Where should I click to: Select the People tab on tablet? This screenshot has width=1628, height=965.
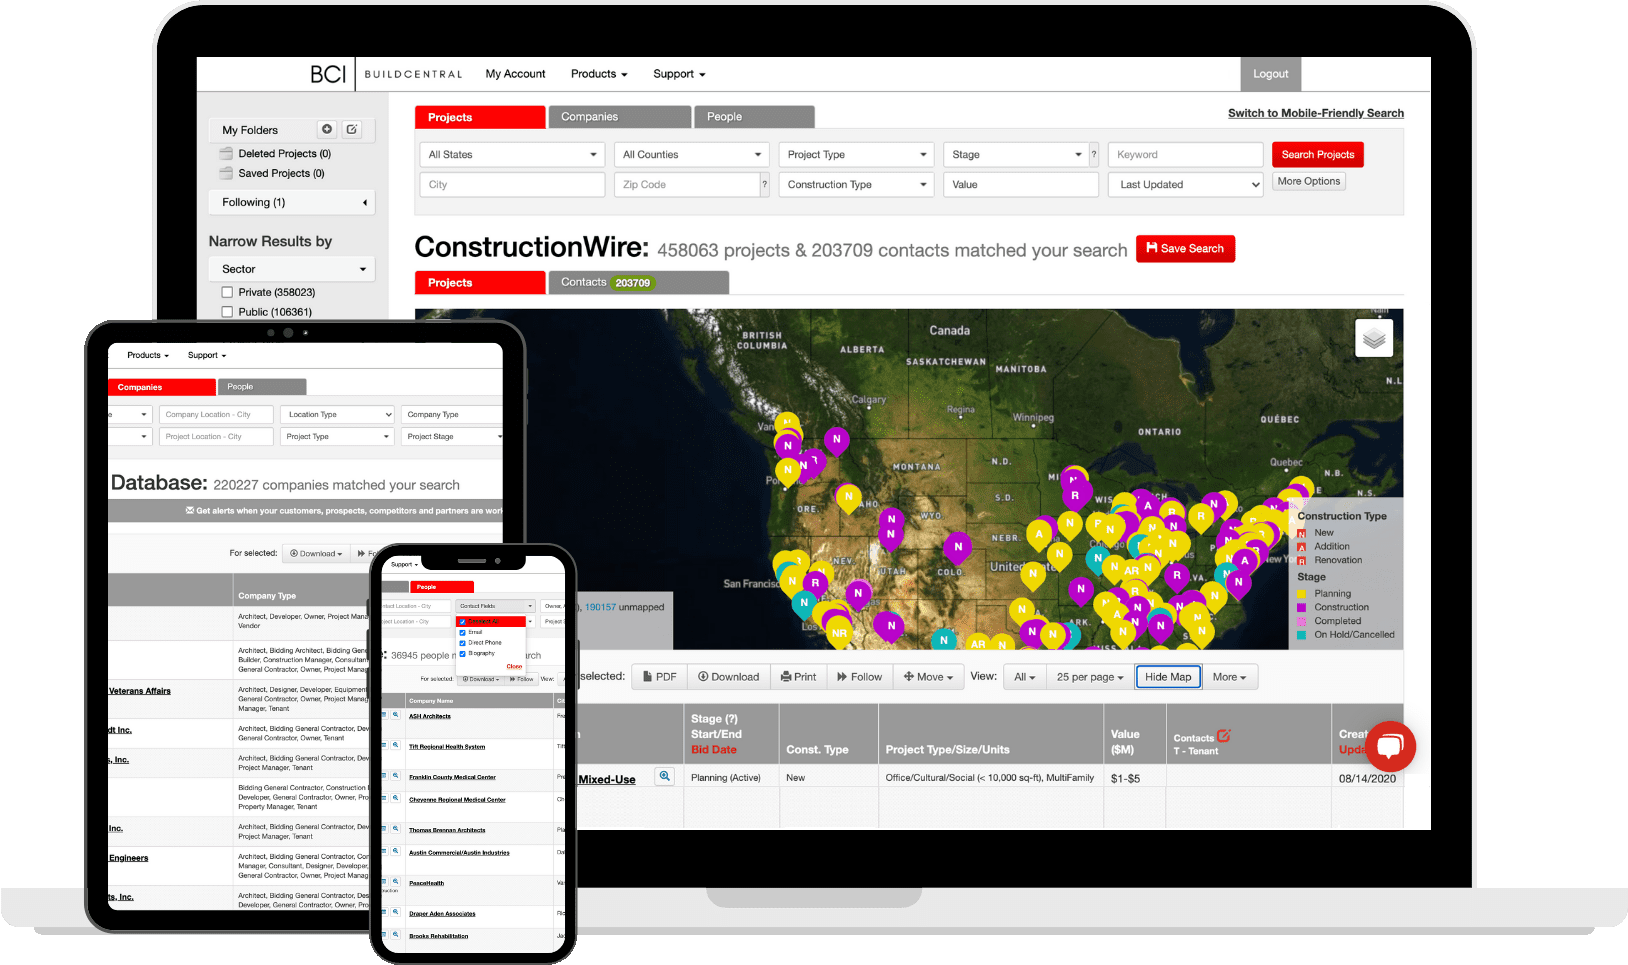pyautogui.click(x=262, y=387)
